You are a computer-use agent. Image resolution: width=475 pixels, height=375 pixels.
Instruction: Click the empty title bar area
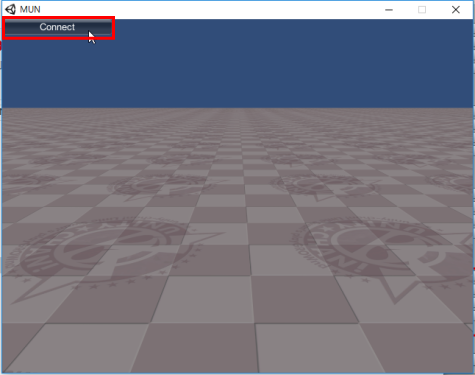(x=210, y=9)
